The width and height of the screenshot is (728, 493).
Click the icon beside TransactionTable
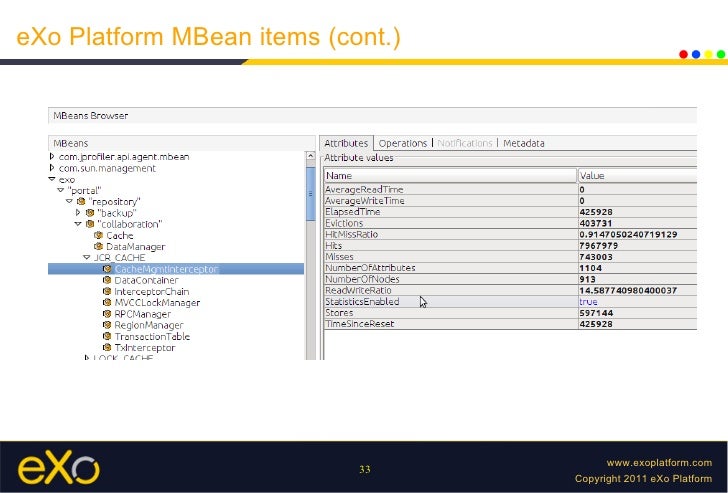click(107, 336)
